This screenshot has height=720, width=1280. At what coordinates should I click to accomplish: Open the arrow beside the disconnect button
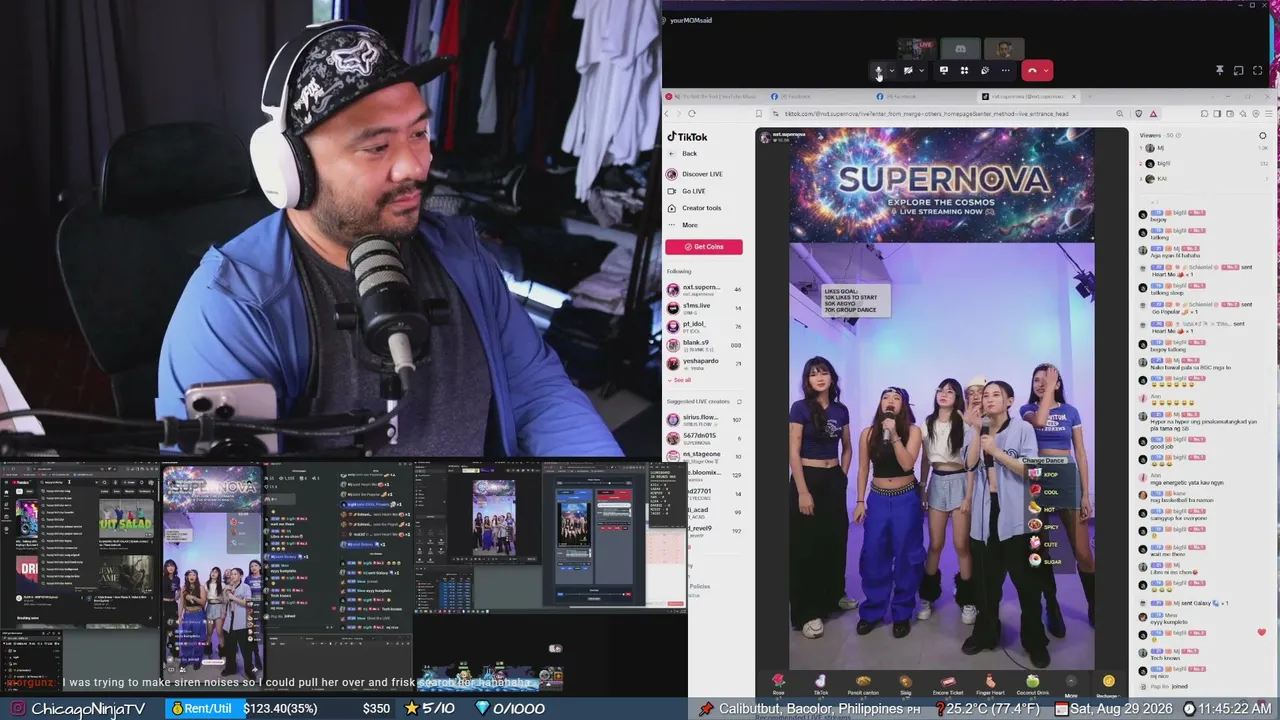(1046, 71)
